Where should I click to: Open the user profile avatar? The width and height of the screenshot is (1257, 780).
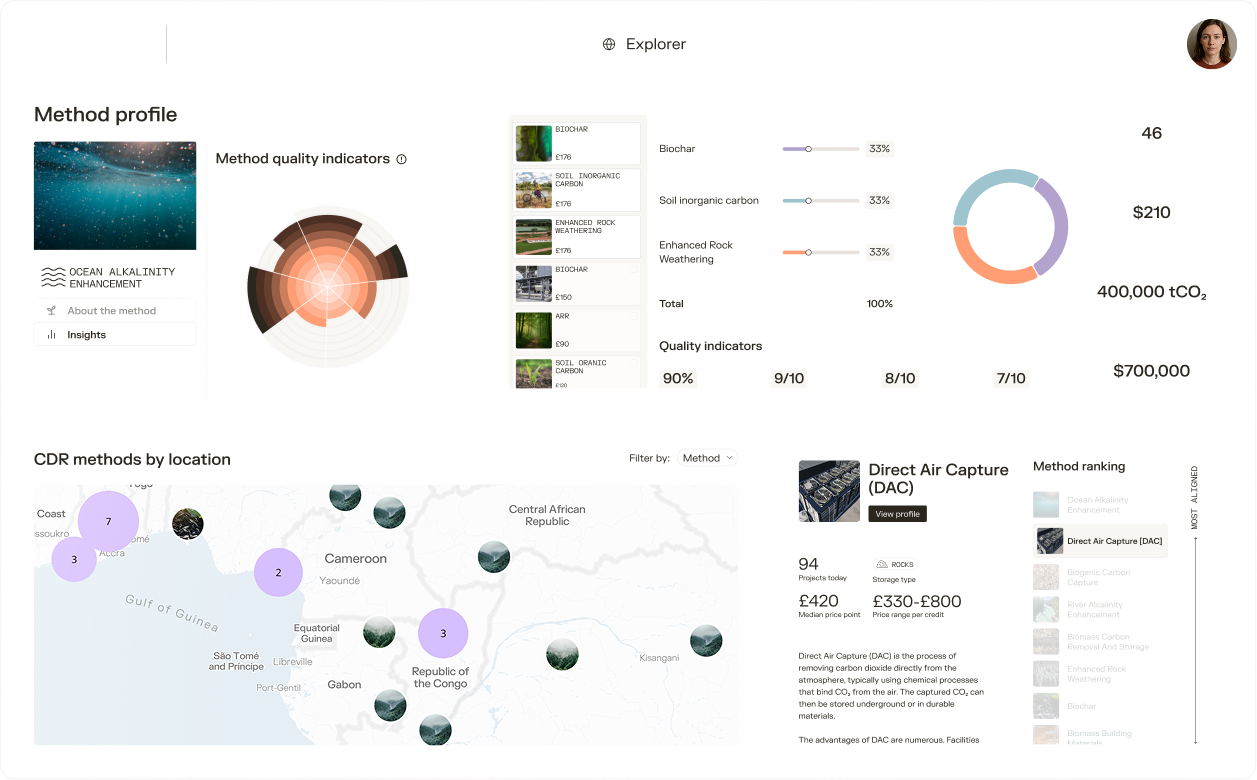(x=1211, y=44)
